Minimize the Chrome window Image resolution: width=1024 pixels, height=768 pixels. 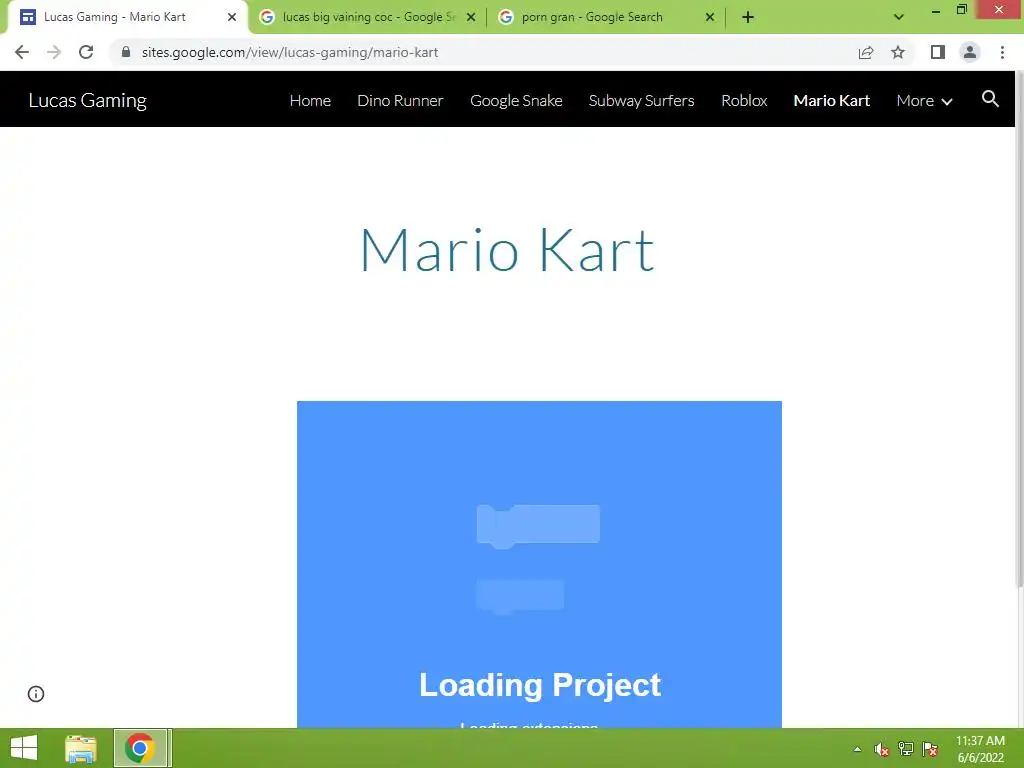tap(936, 10)
